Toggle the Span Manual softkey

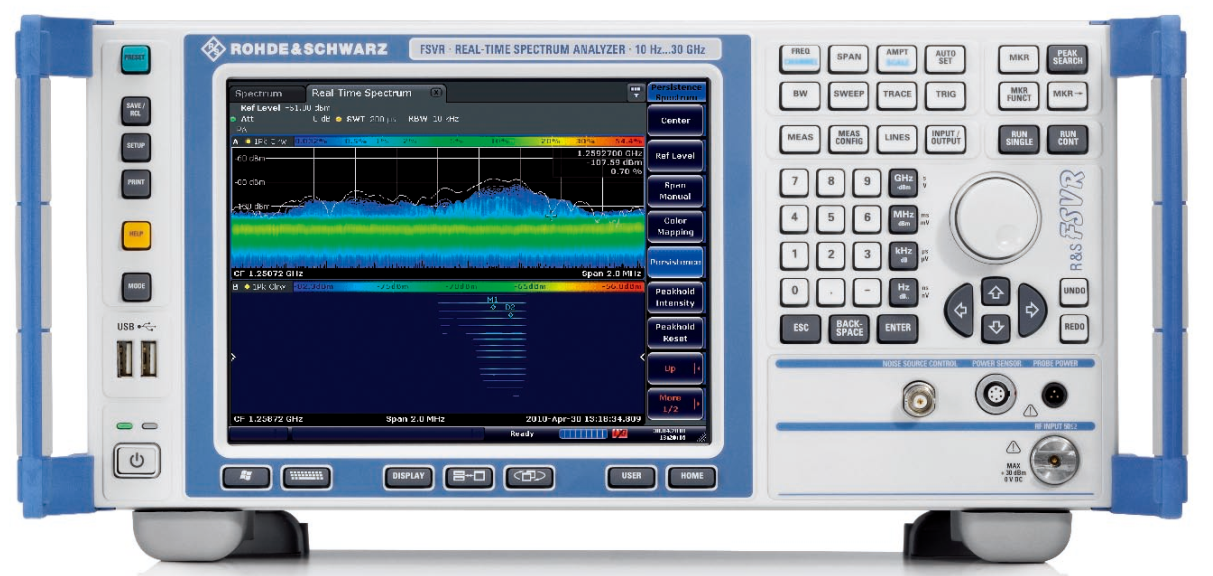coord(675,191)
